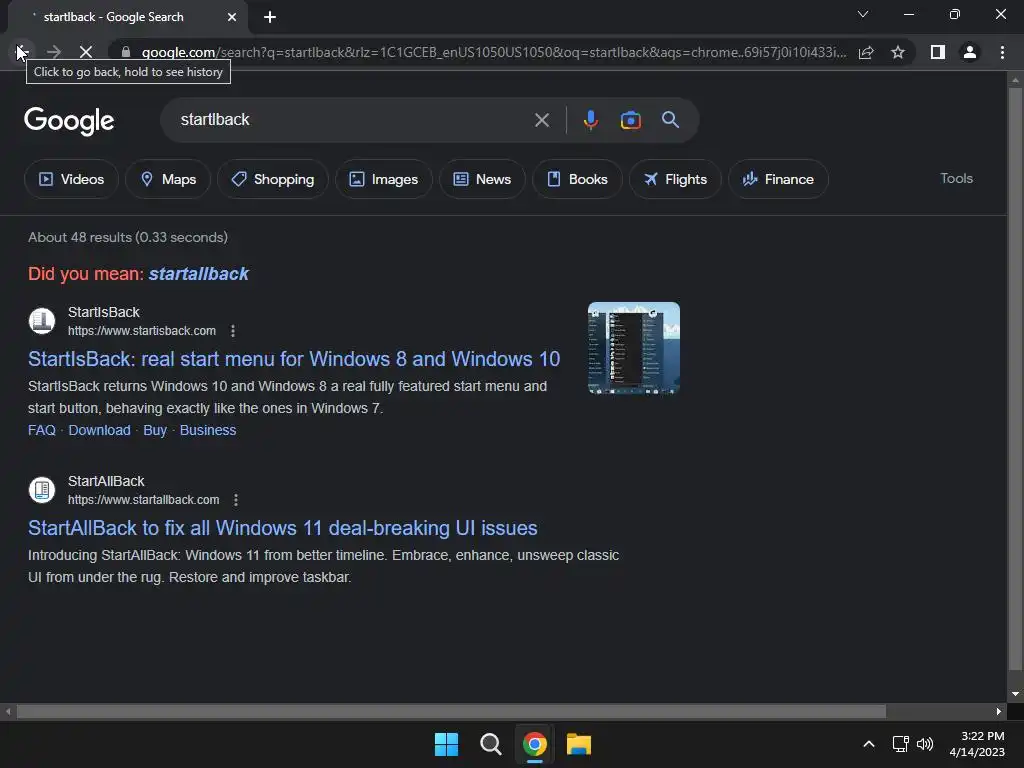The width and height of the screenshot is (1024, 768).
Task: Open the three-dot menu beside startisback.com URL
Action: point(232,331)
